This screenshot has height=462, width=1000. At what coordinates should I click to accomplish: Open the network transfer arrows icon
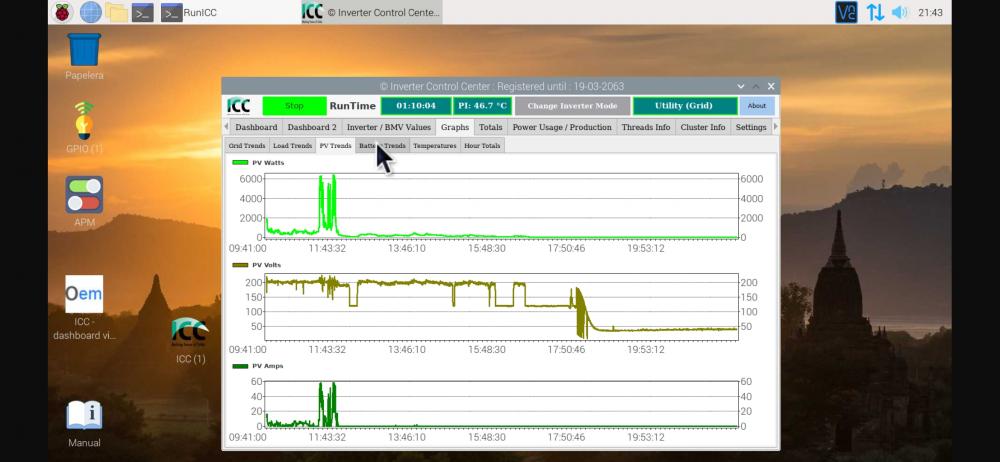click(x=875, y=12)
